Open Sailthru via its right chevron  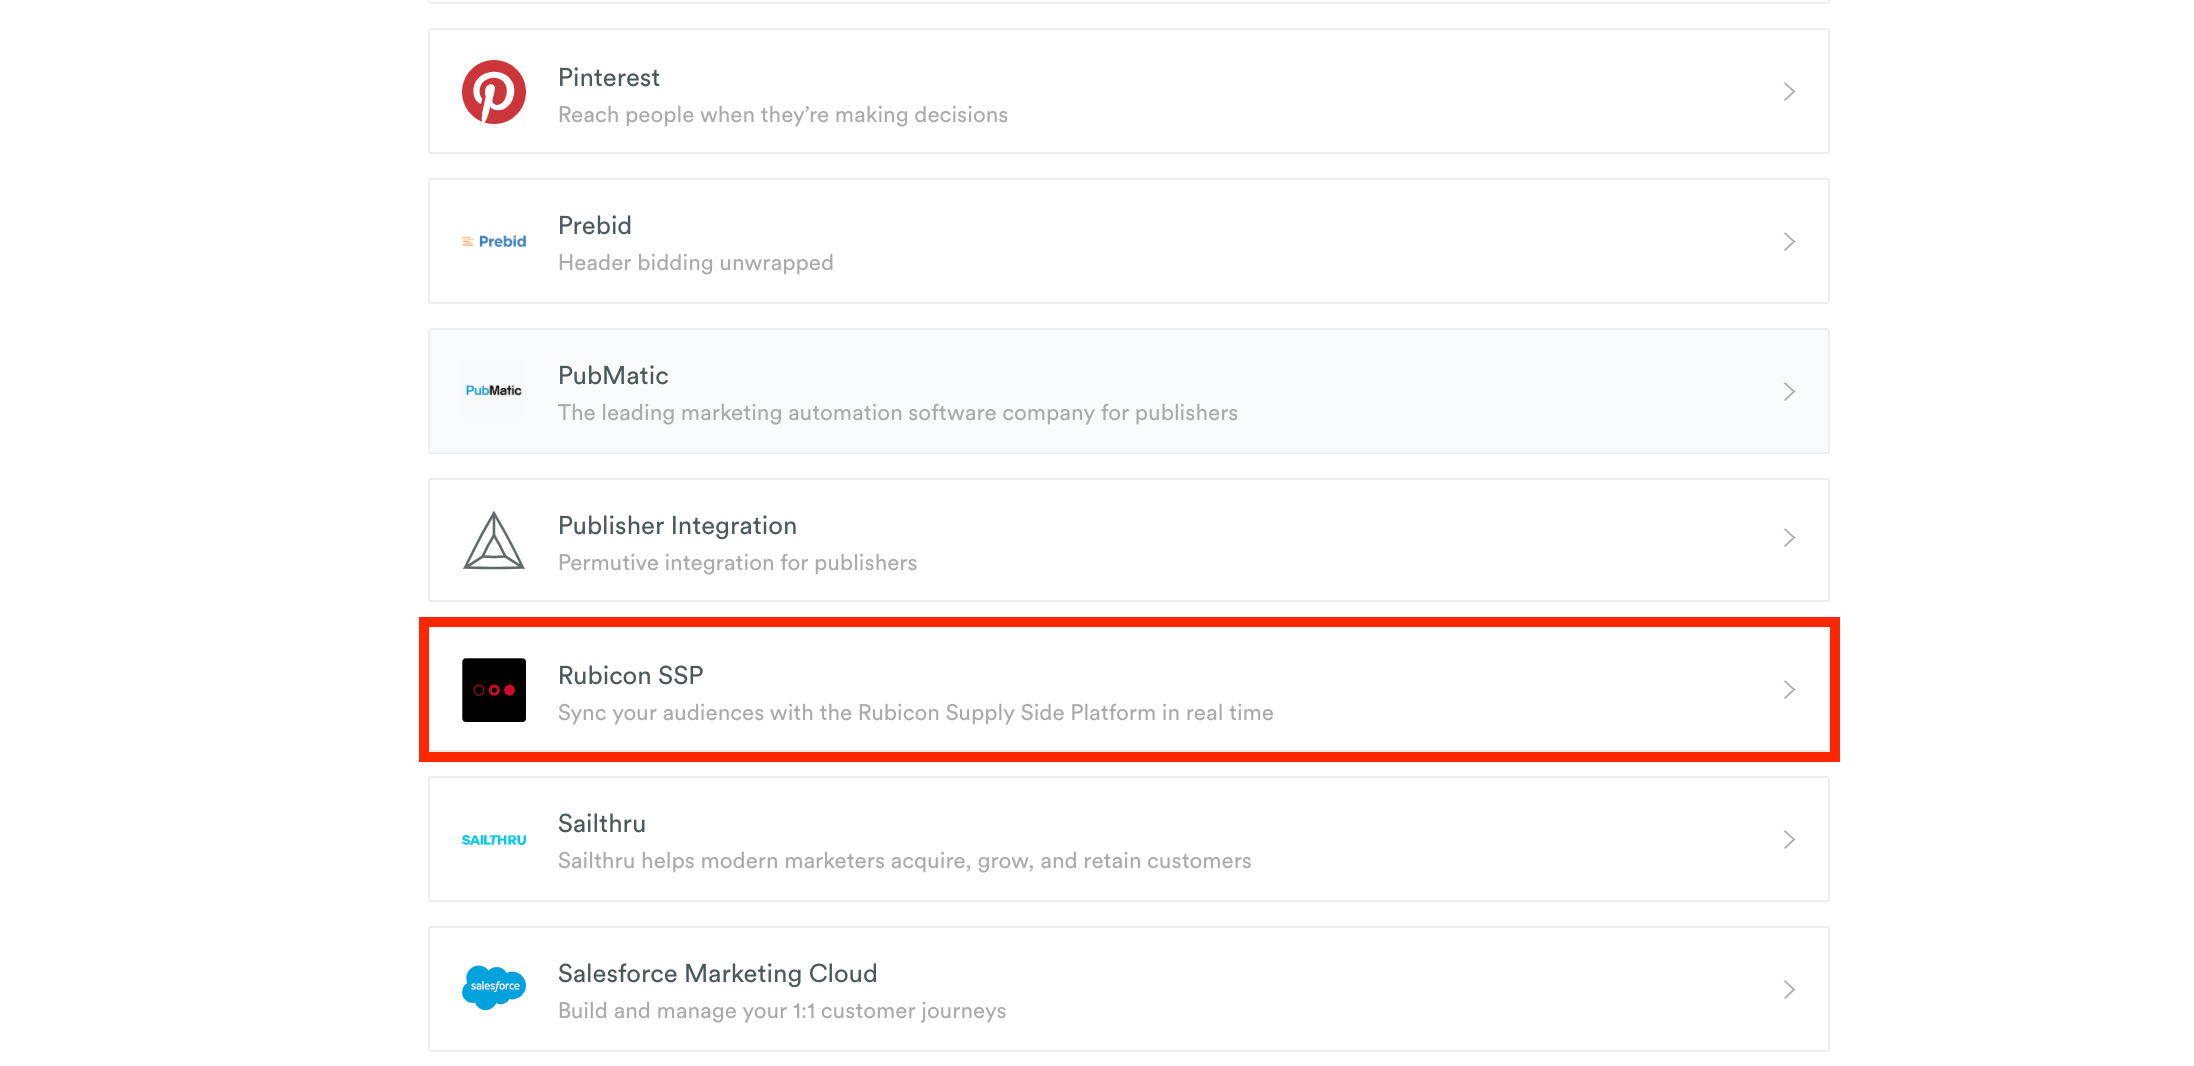(1789, 839)
